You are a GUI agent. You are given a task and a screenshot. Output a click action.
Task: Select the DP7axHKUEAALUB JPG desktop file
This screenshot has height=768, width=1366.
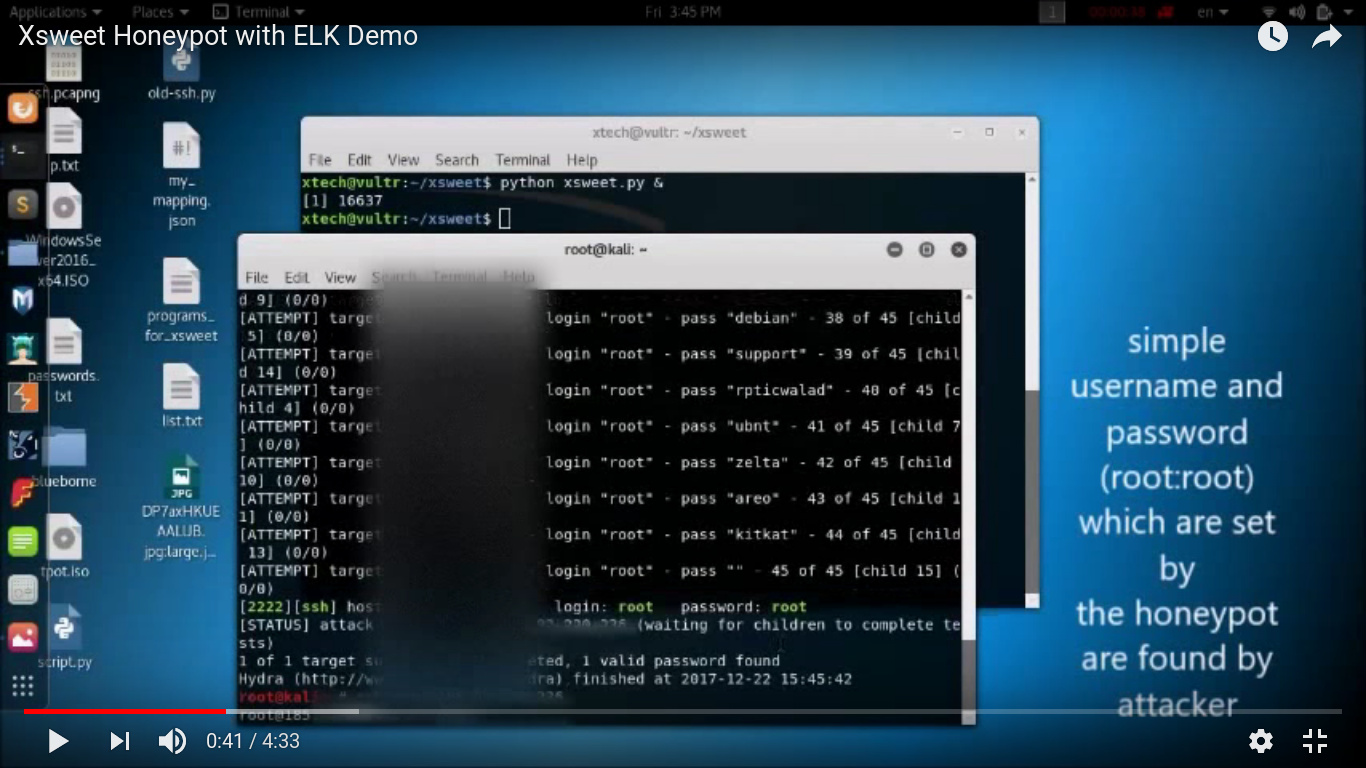pos(181,508)
